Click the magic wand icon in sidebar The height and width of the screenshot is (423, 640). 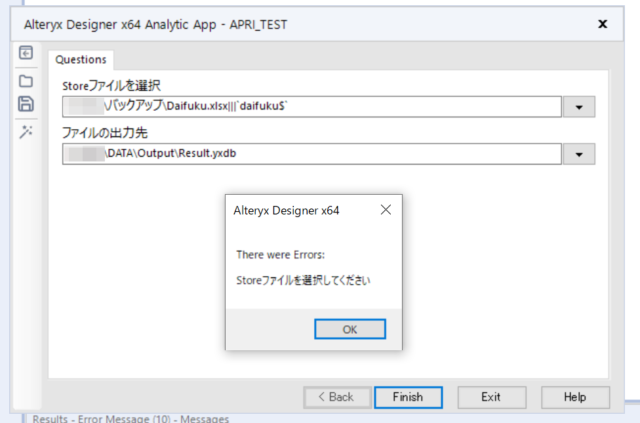click(x=26, y=132)
